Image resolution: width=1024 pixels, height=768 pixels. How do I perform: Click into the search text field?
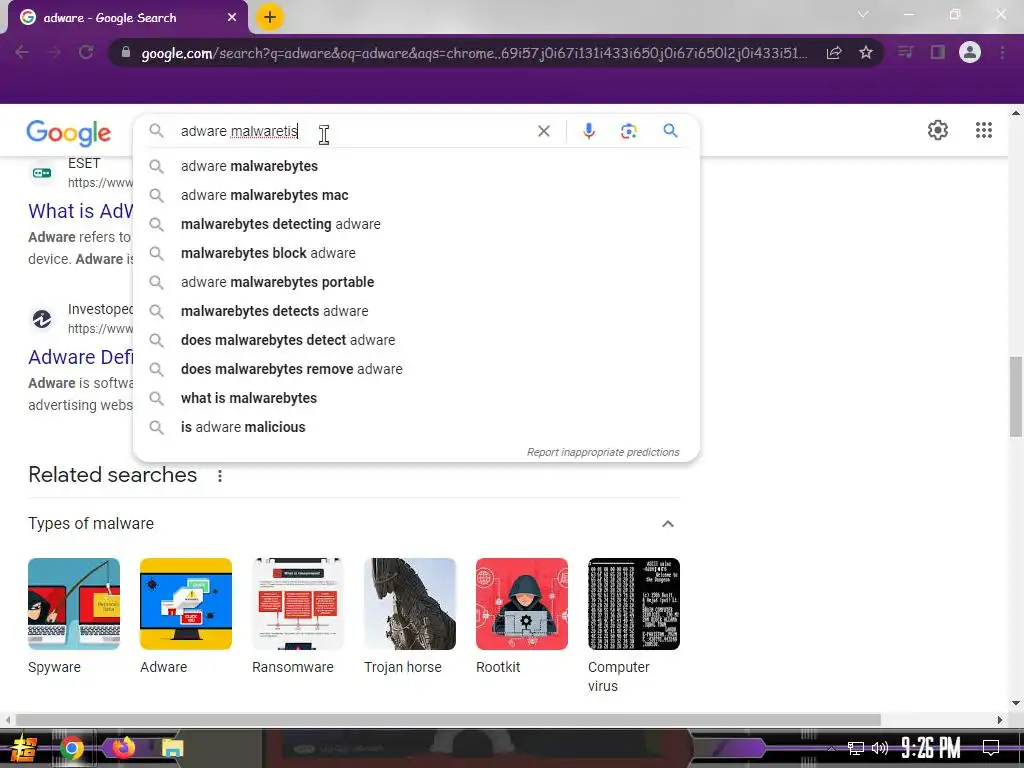click(353, 131)
